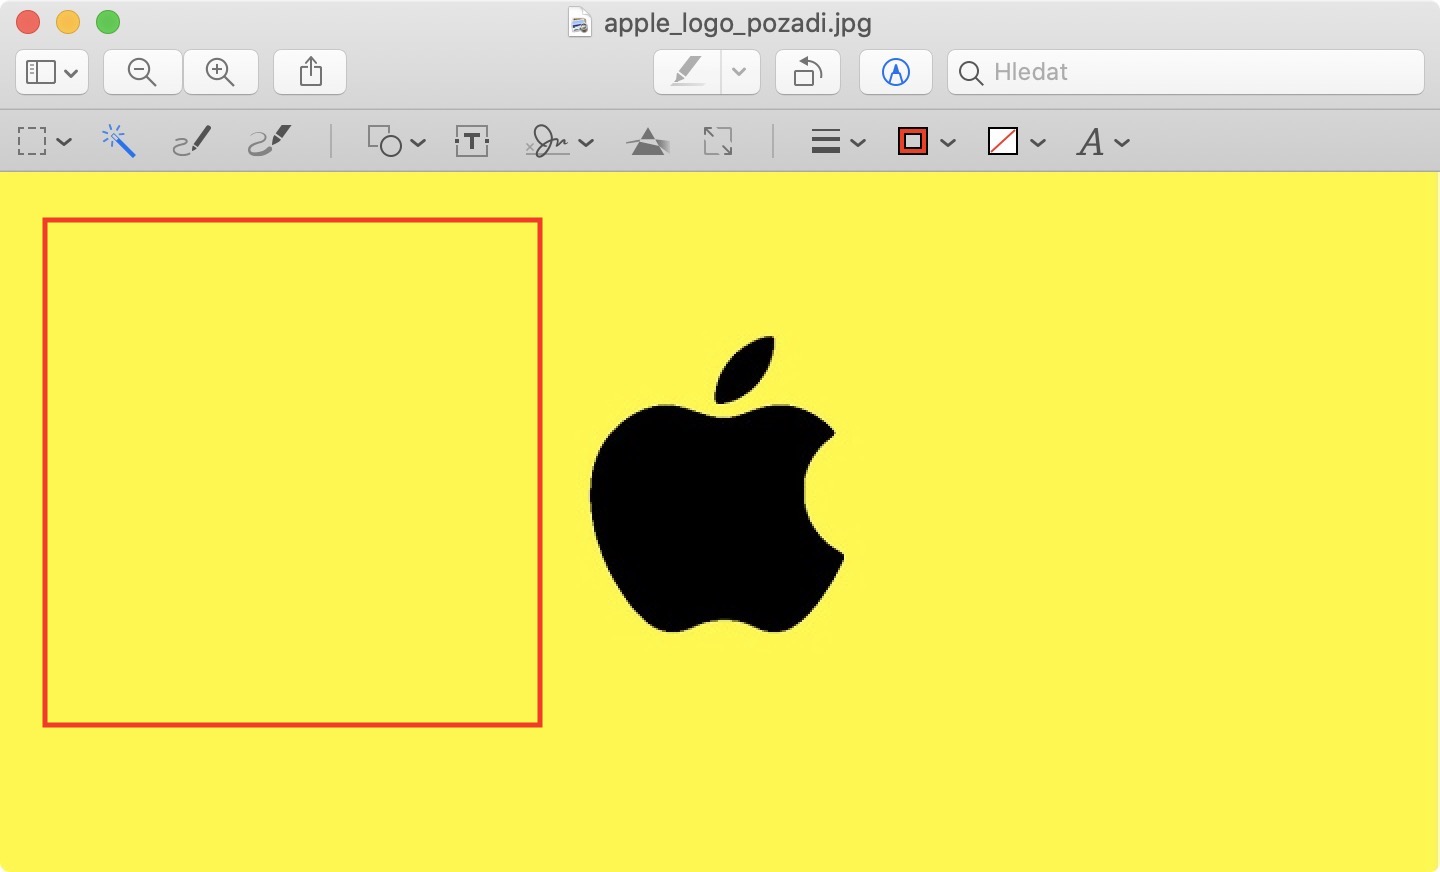
Task: Minimize the window with yellow button
Action: coord(68,22)
